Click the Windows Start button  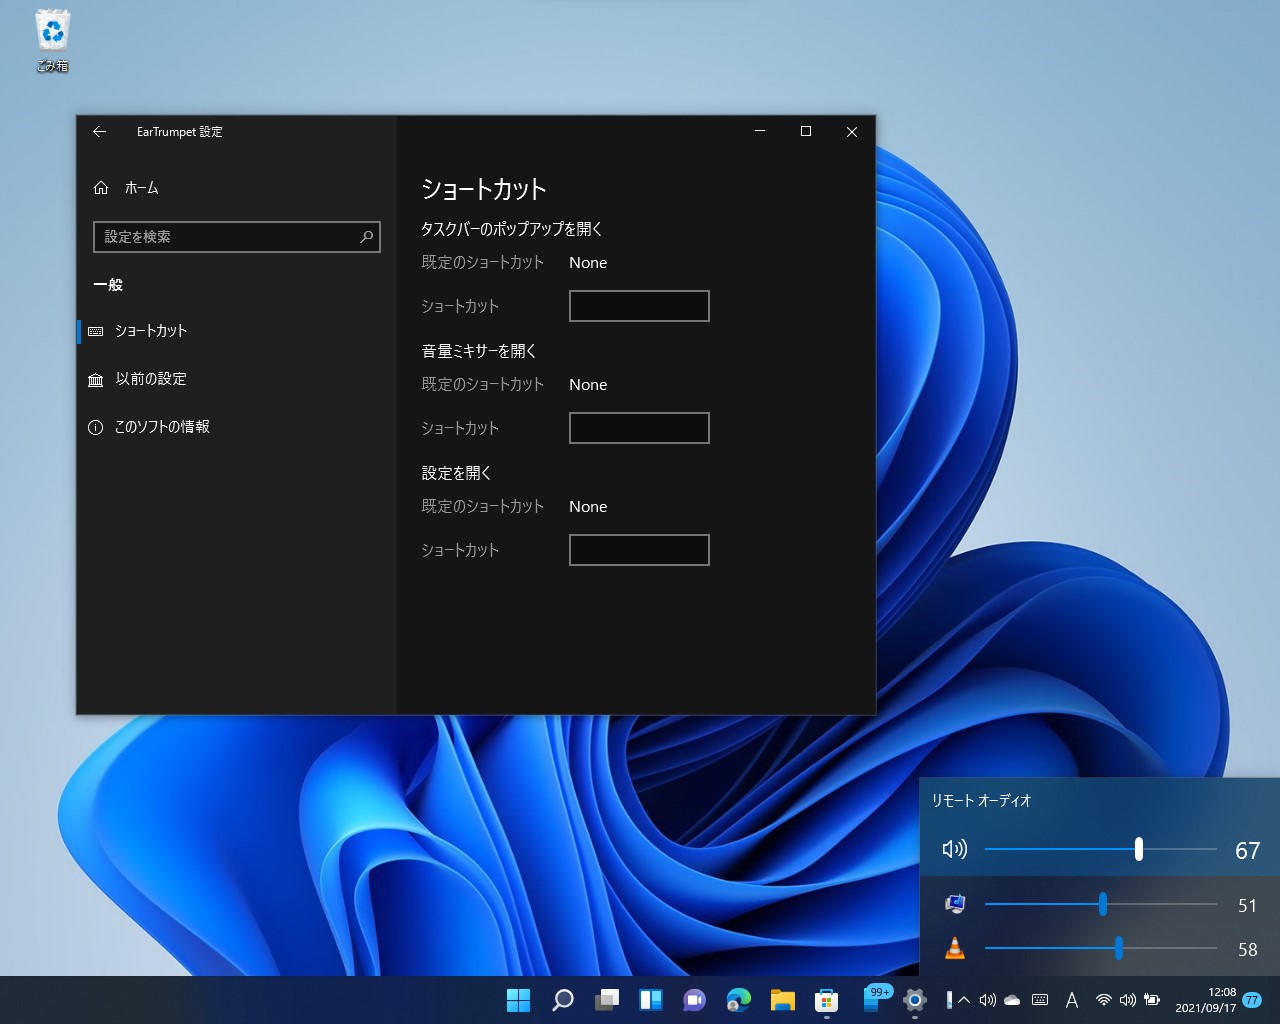click(518, 999)
